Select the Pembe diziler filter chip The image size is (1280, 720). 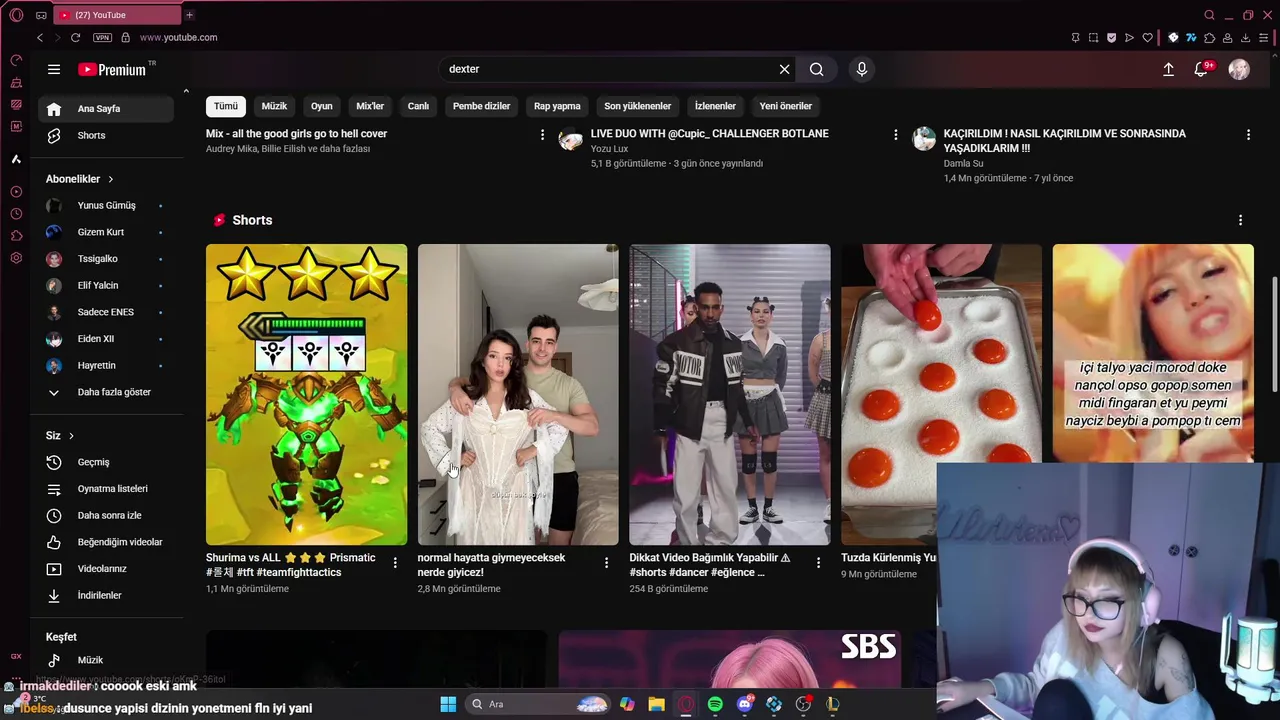481,106
